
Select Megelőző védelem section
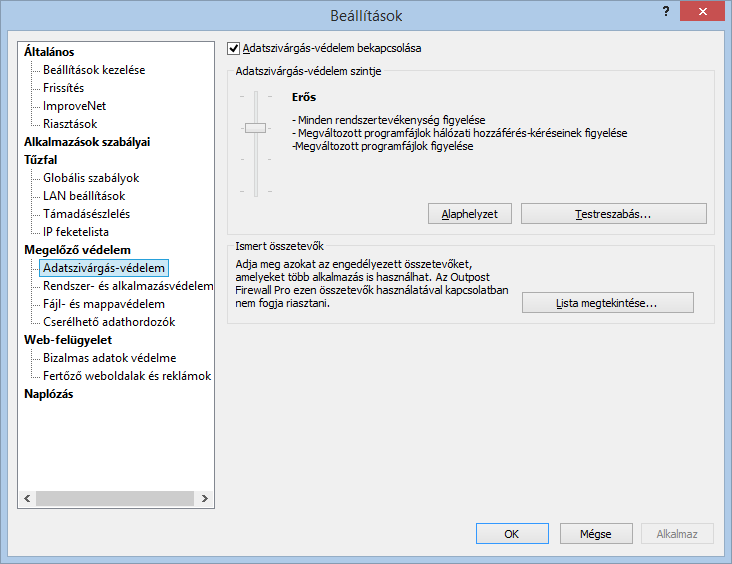[x=77, y=250]
